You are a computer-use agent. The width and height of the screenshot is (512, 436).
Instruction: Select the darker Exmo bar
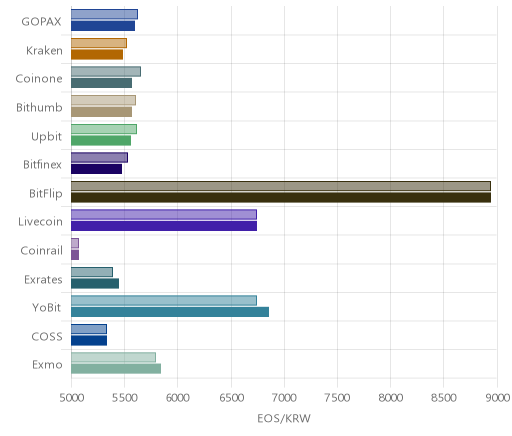click(116, 369)
